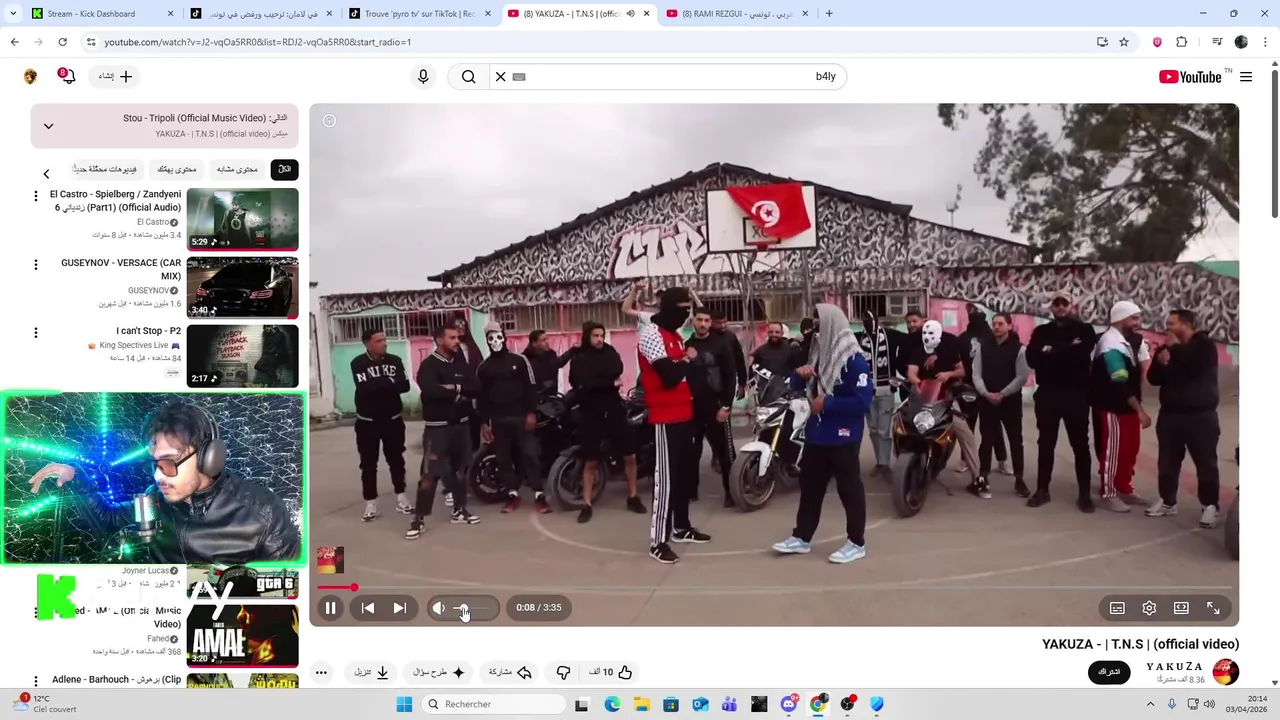Open Windows Start menu
This screenshot has width=1280, height=720.
coord(404,704)
